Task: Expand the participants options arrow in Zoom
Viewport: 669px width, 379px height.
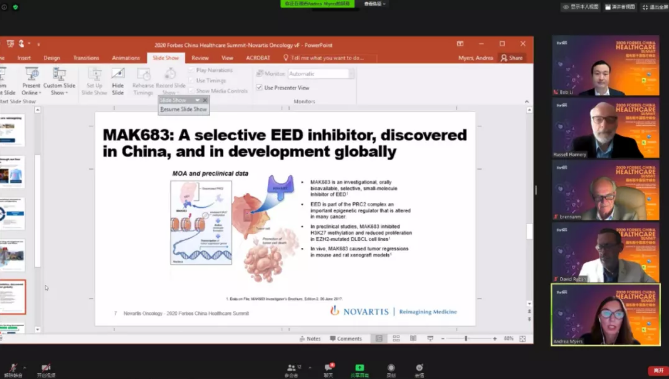Action: tap(310, 367)
